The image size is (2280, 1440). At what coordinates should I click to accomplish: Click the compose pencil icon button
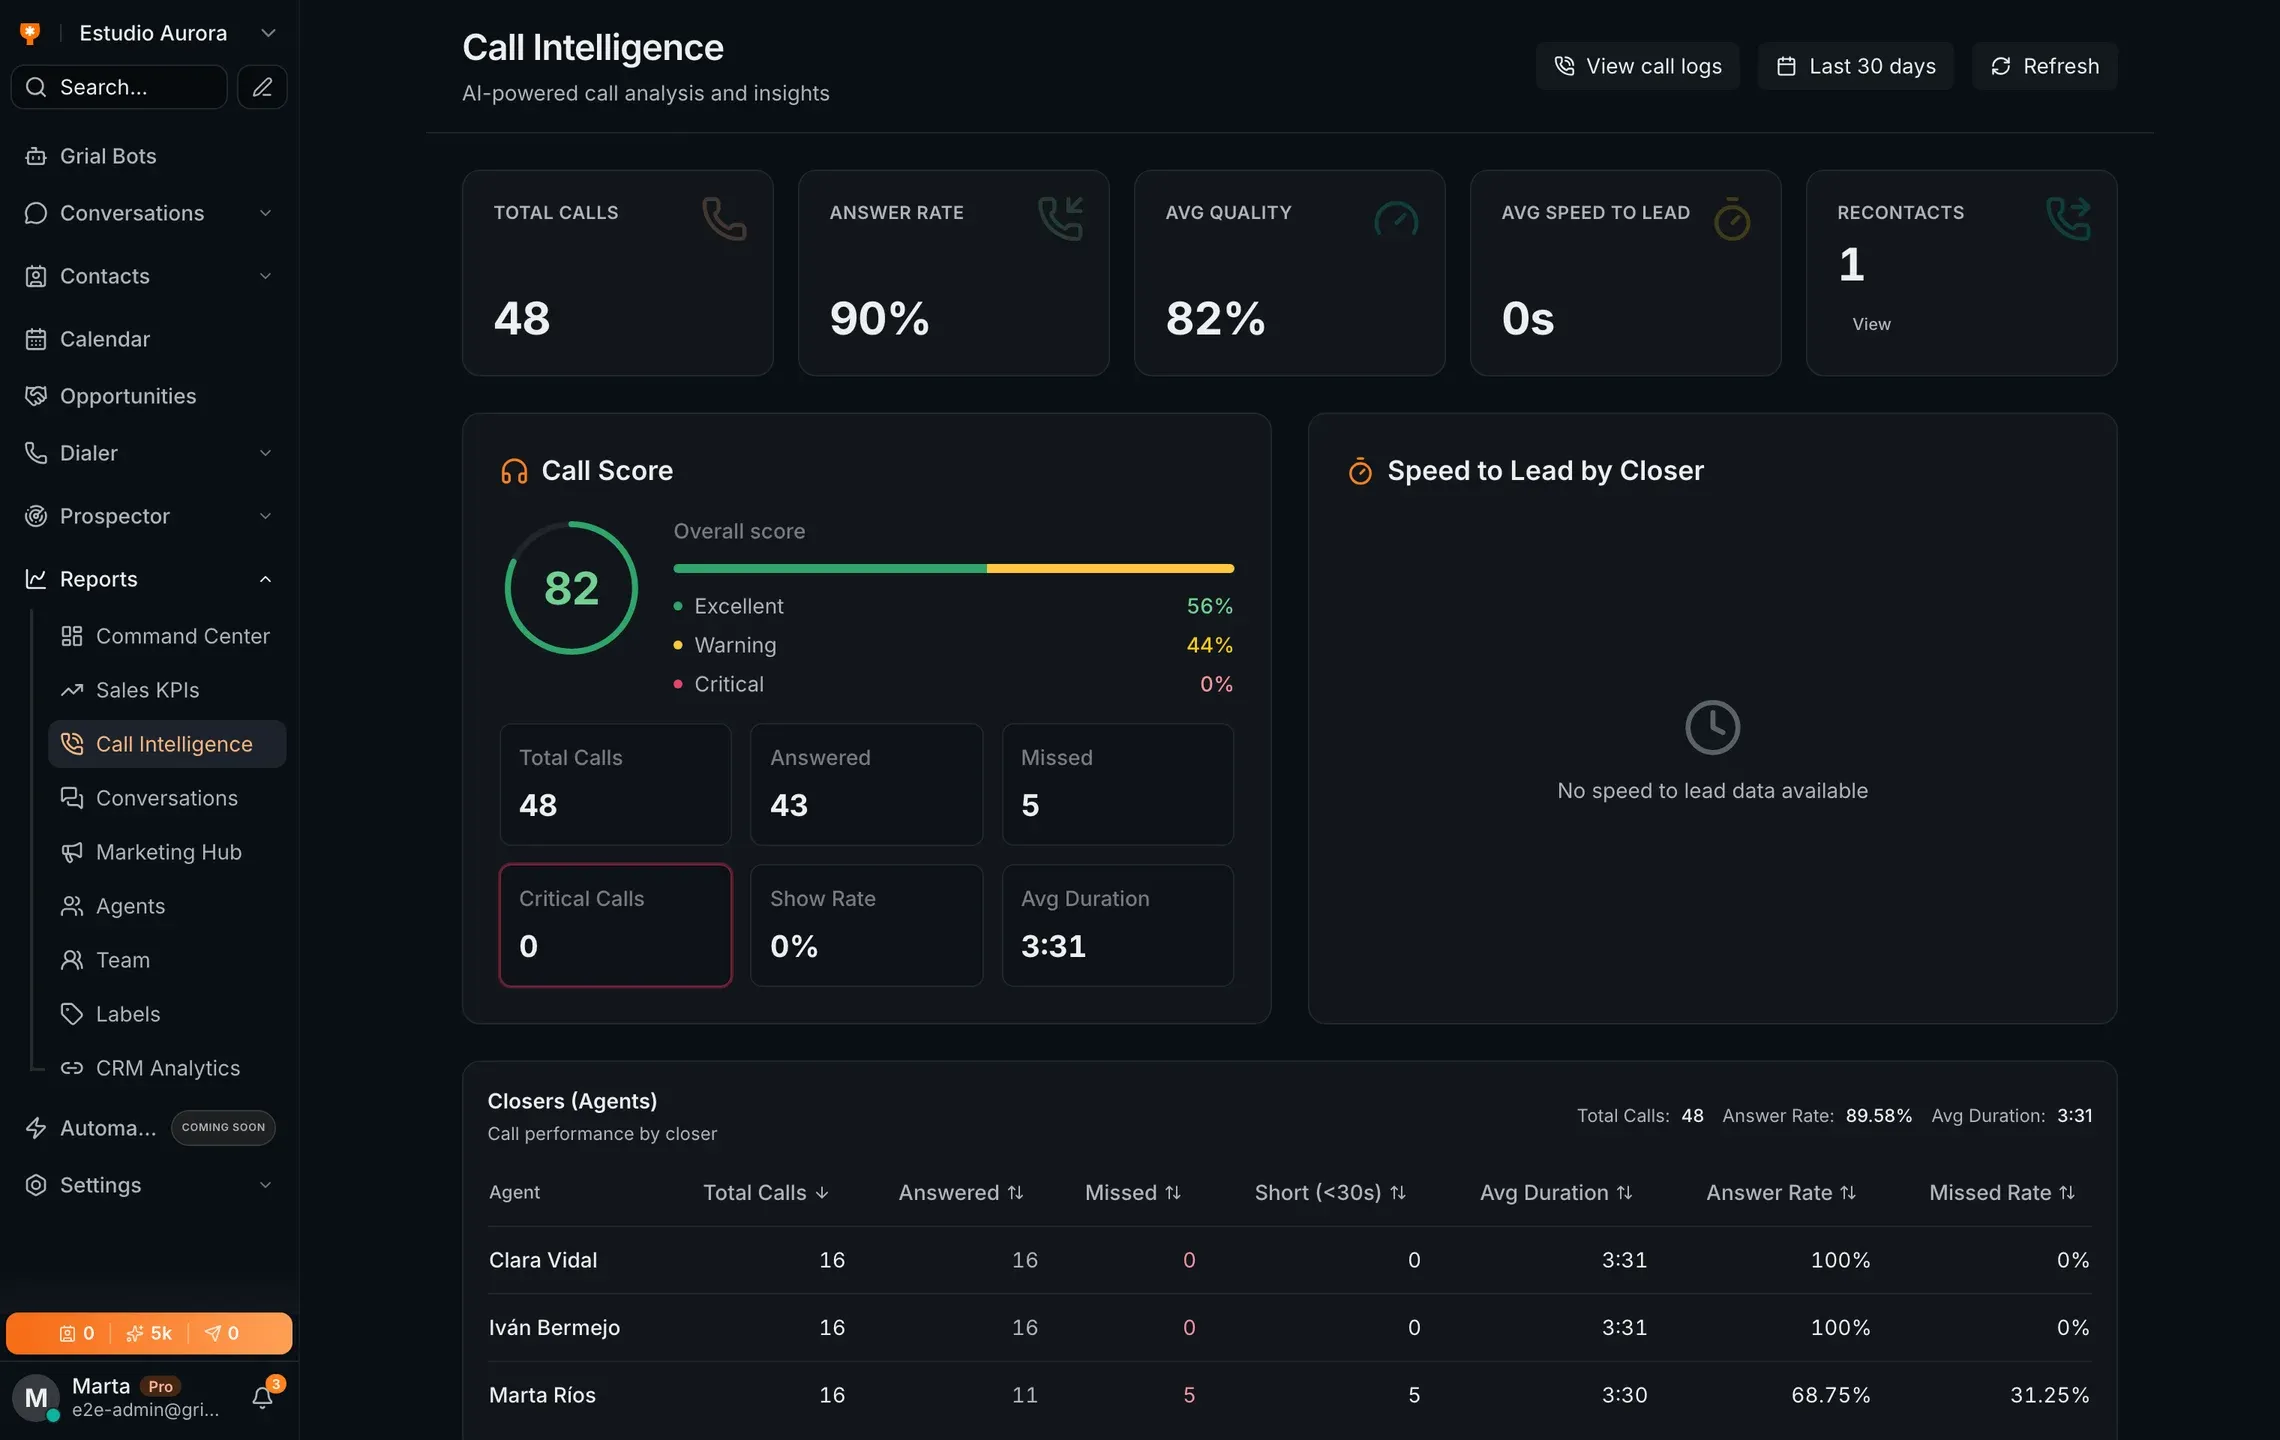pos(262,87)
